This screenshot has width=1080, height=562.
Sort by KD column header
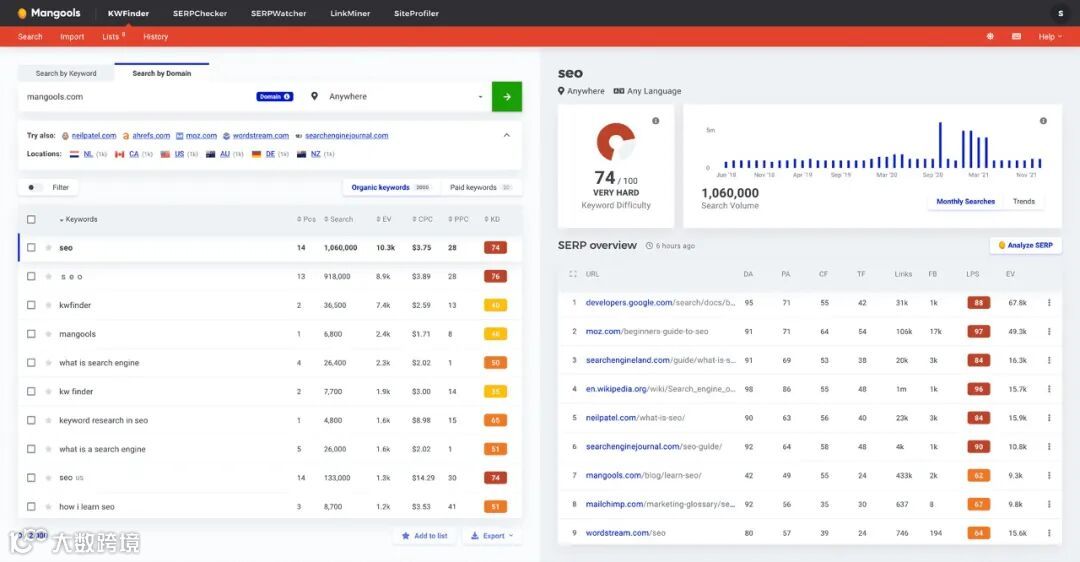(x=492, y=219)
